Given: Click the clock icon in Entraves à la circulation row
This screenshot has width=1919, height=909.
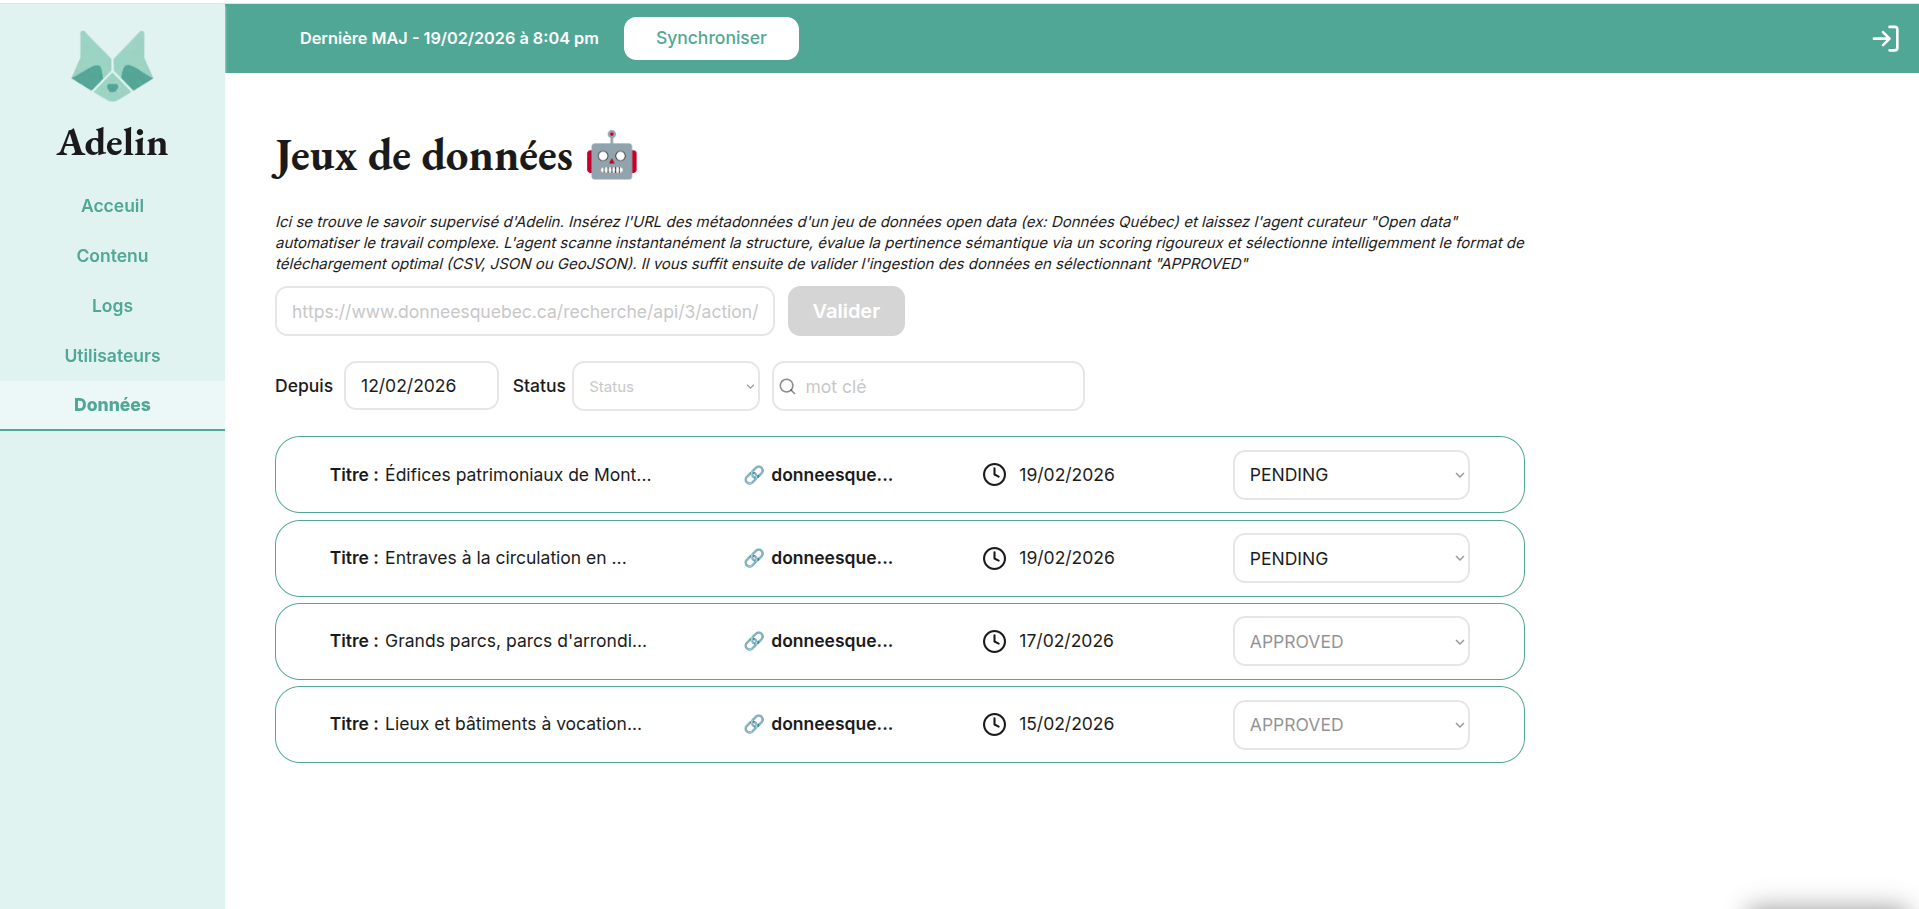Looking at the screenshot, I should [x=994, y=558].
